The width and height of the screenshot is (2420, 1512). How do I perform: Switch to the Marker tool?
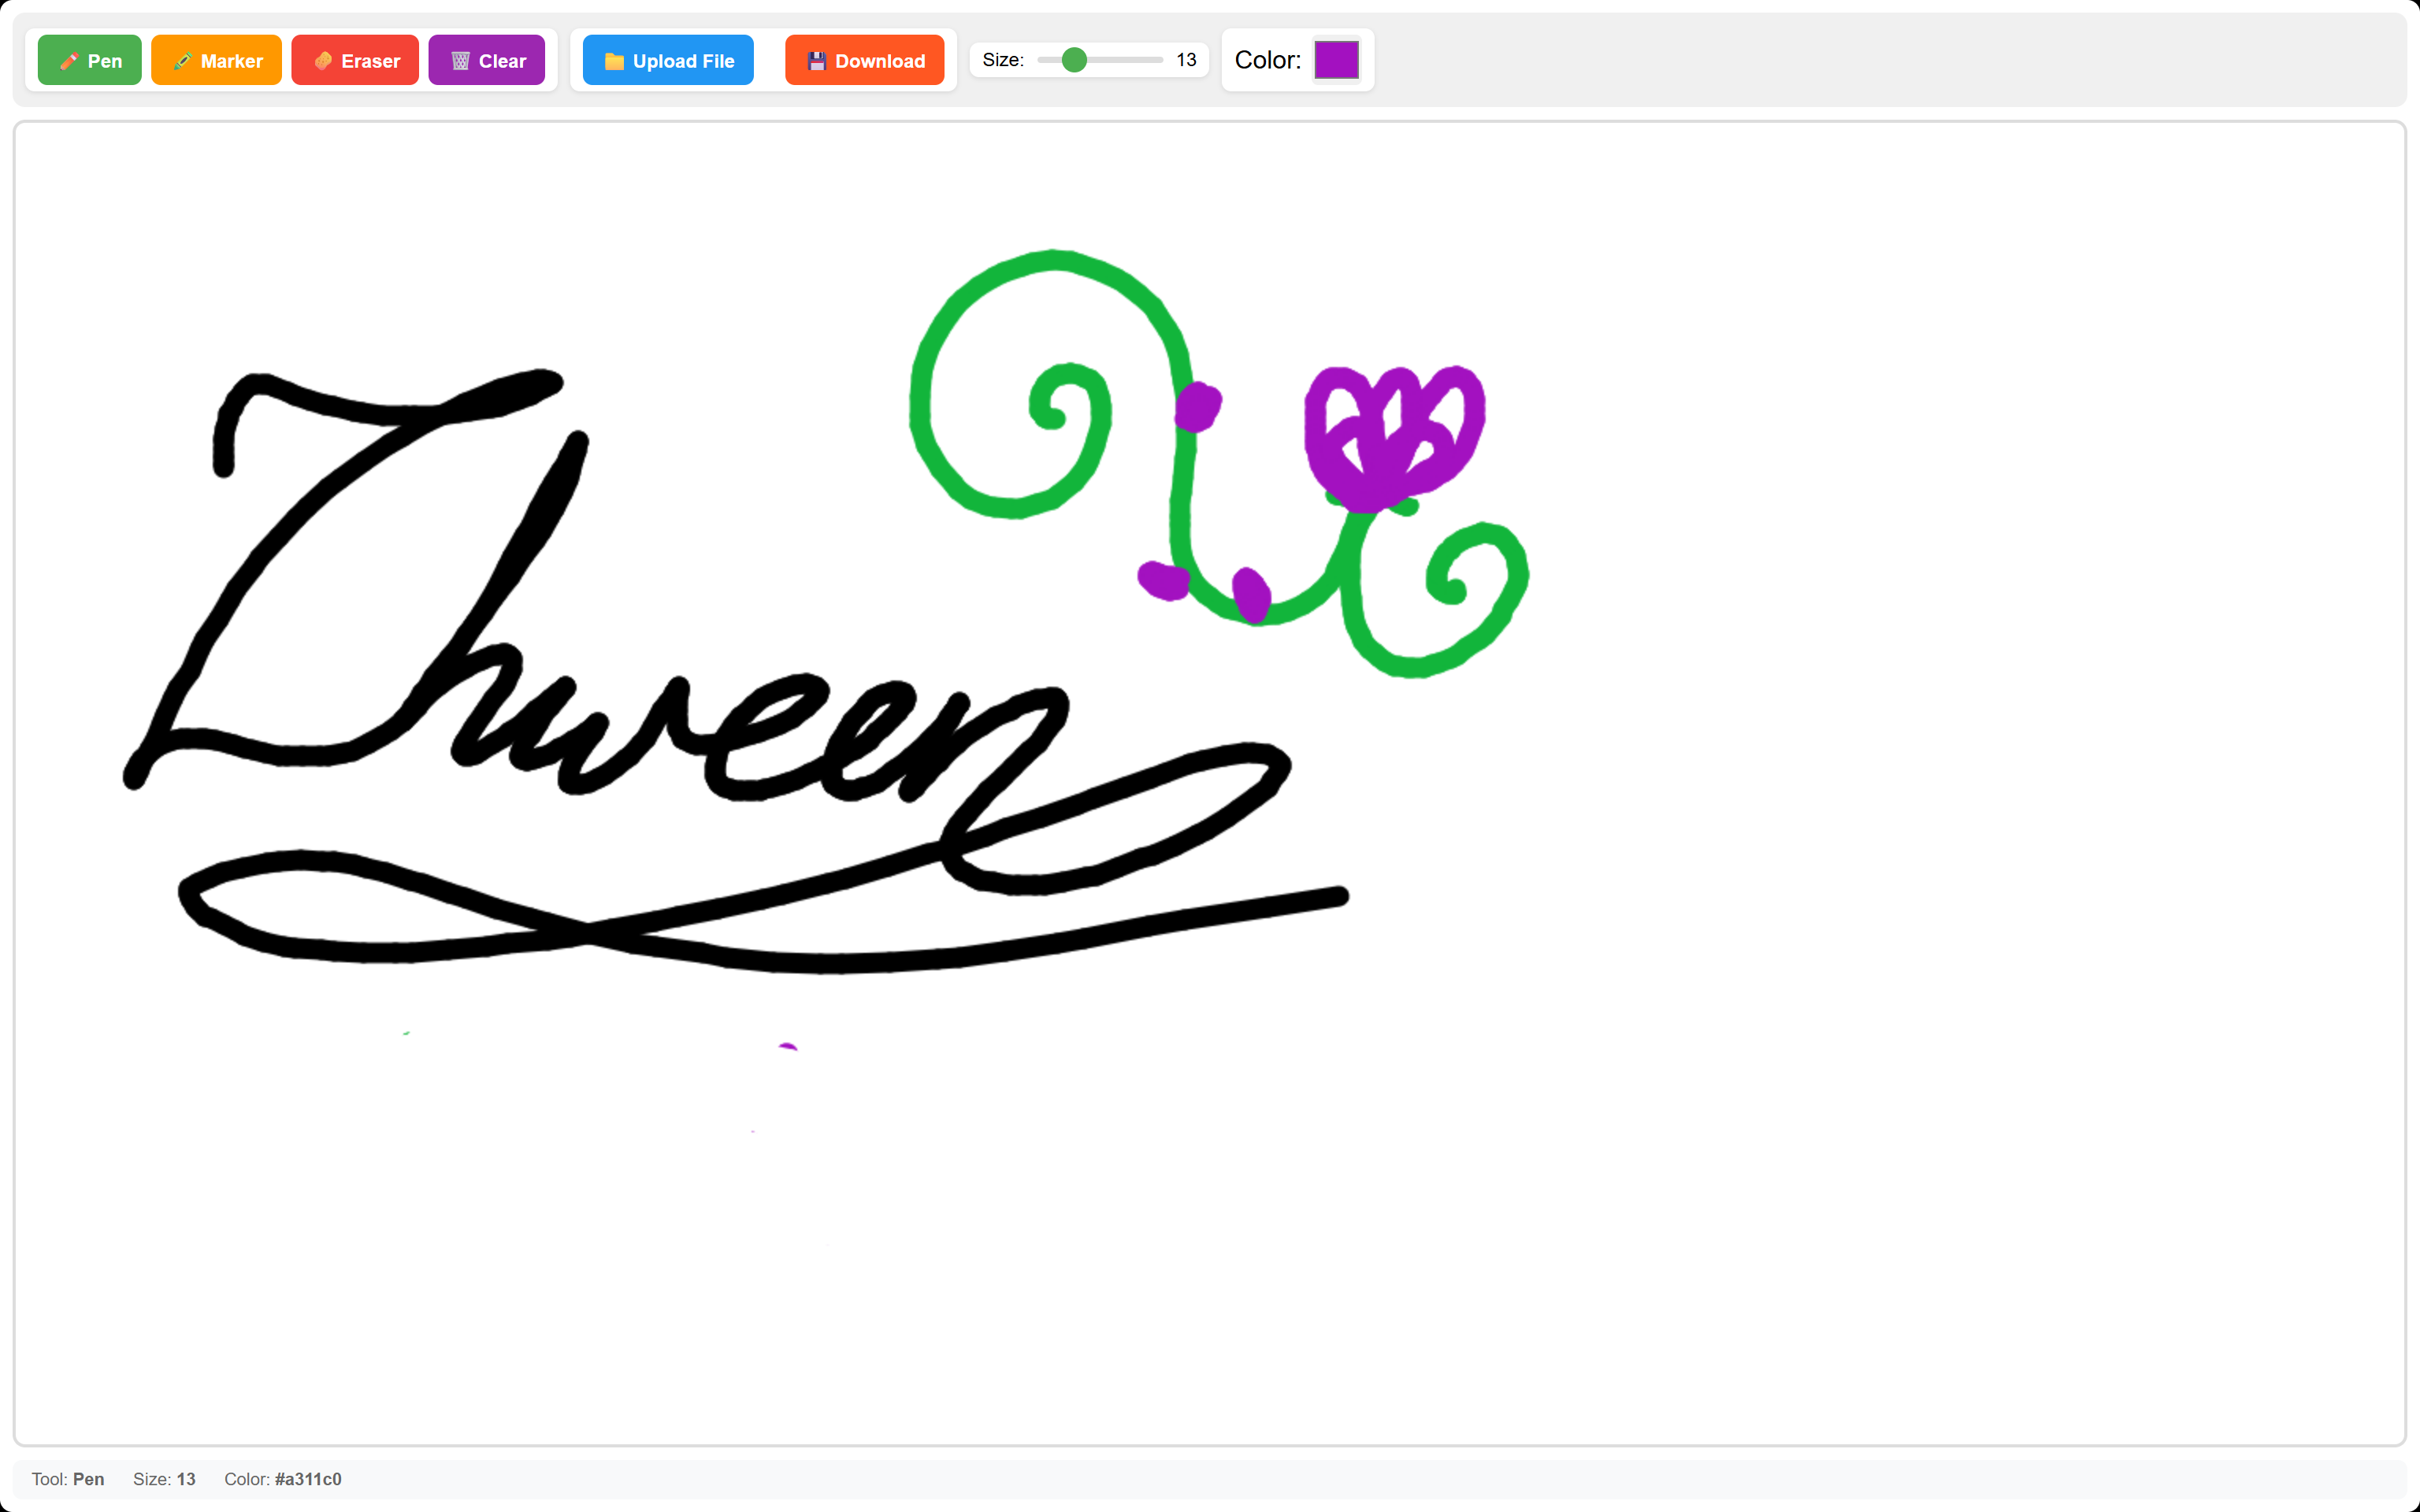(x=216, y=61)
